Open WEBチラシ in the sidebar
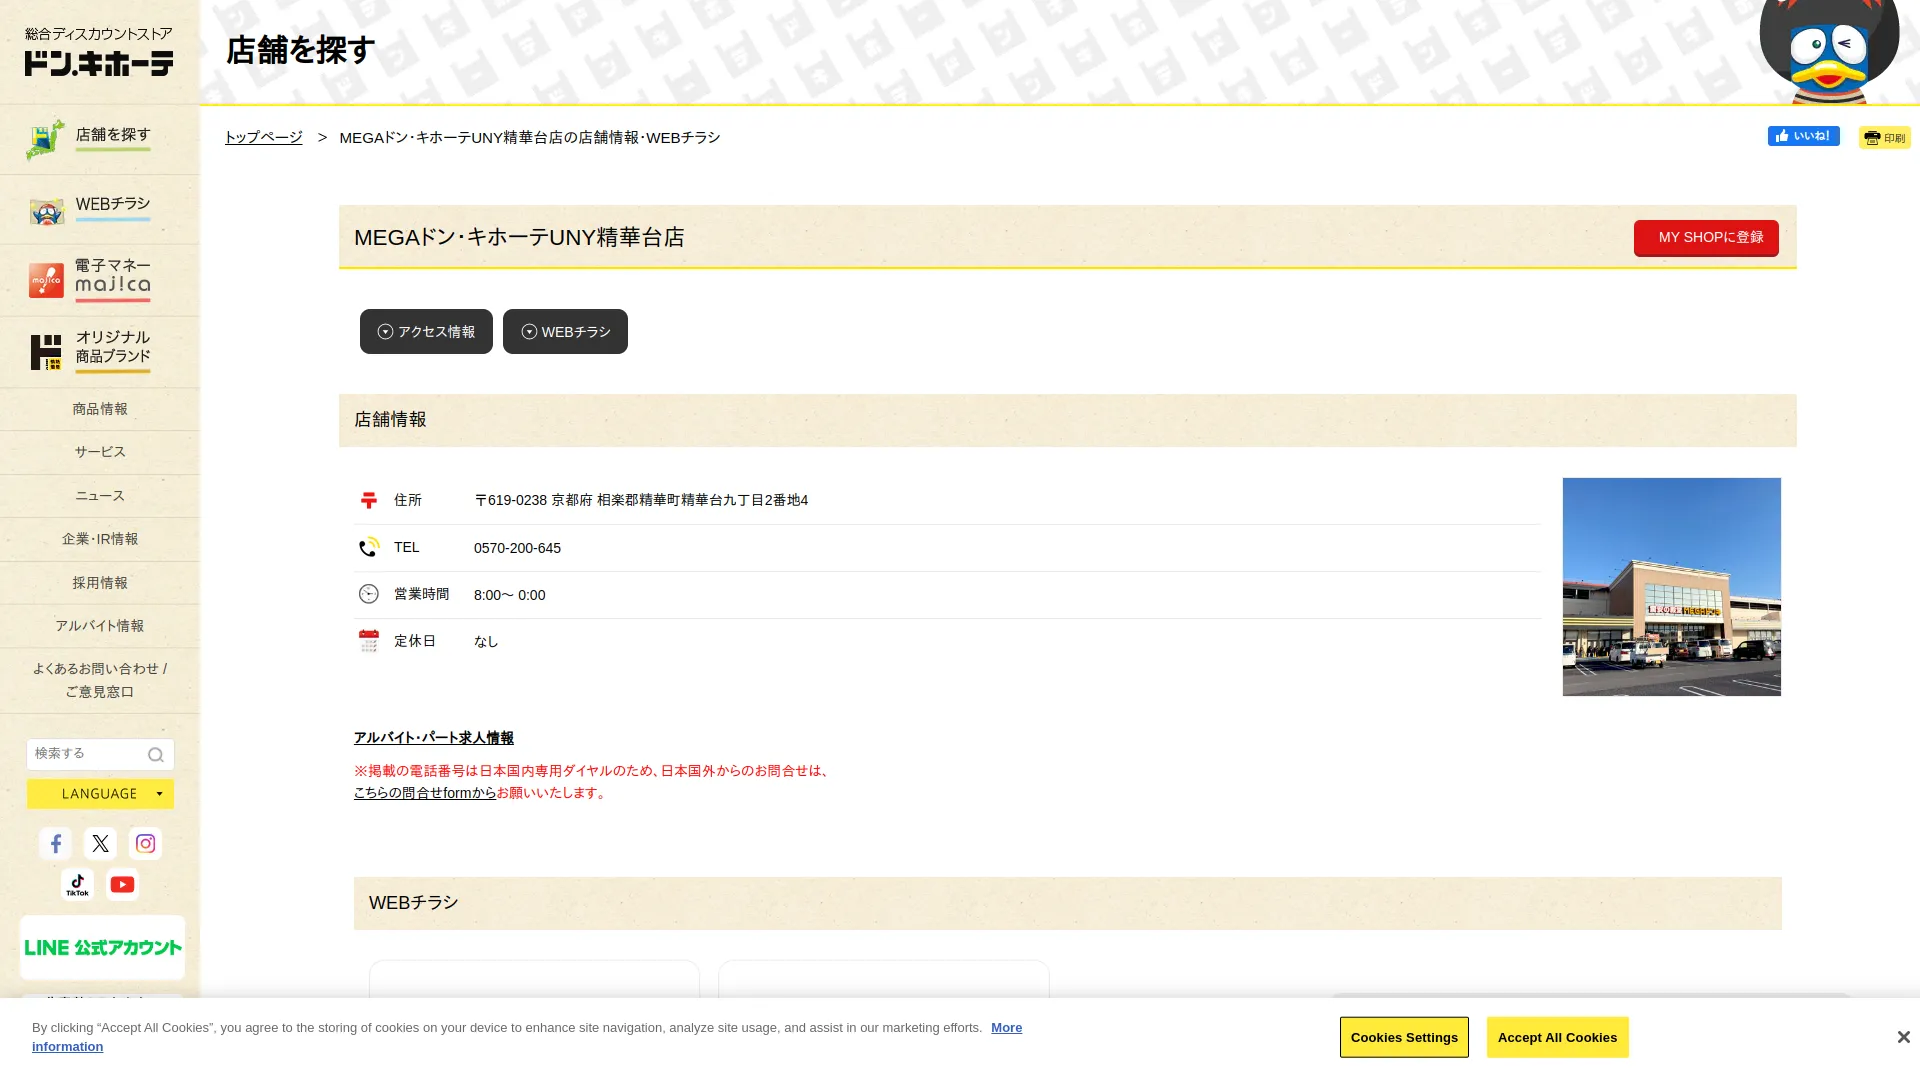 pyautogui.click(x=100, y=209)
